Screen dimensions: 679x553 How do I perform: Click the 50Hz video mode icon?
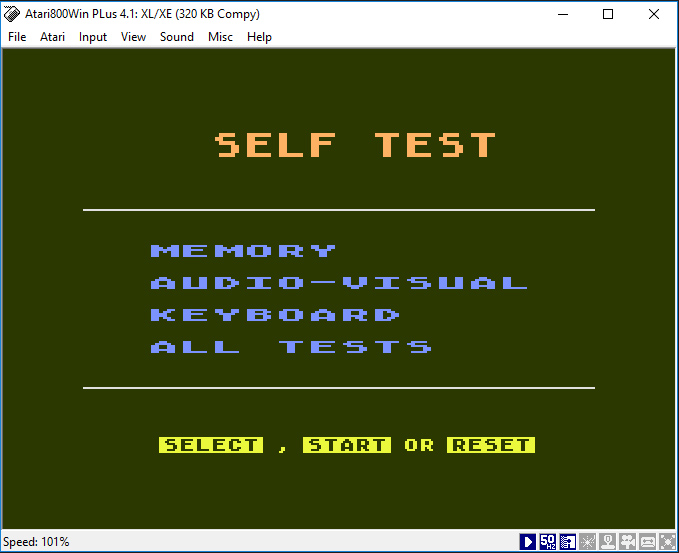tap(548, 542)
